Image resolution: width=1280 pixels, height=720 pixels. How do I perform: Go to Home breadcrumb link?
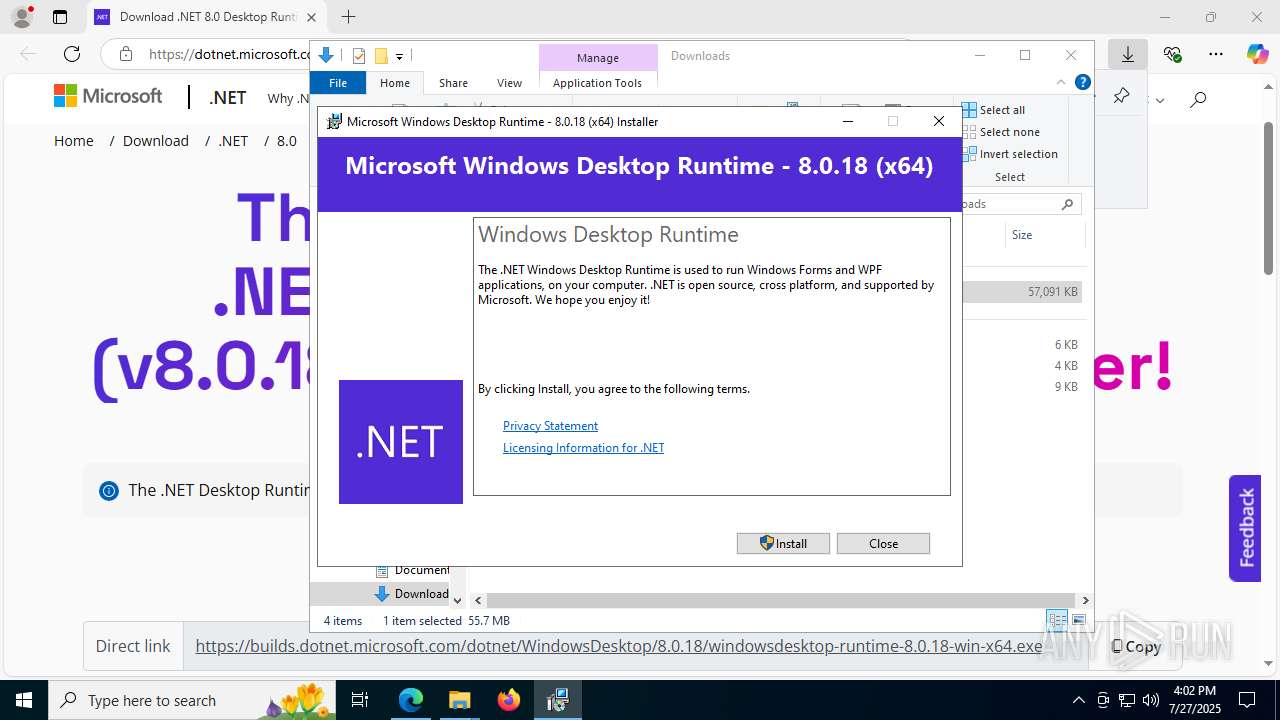click(74, 141)
